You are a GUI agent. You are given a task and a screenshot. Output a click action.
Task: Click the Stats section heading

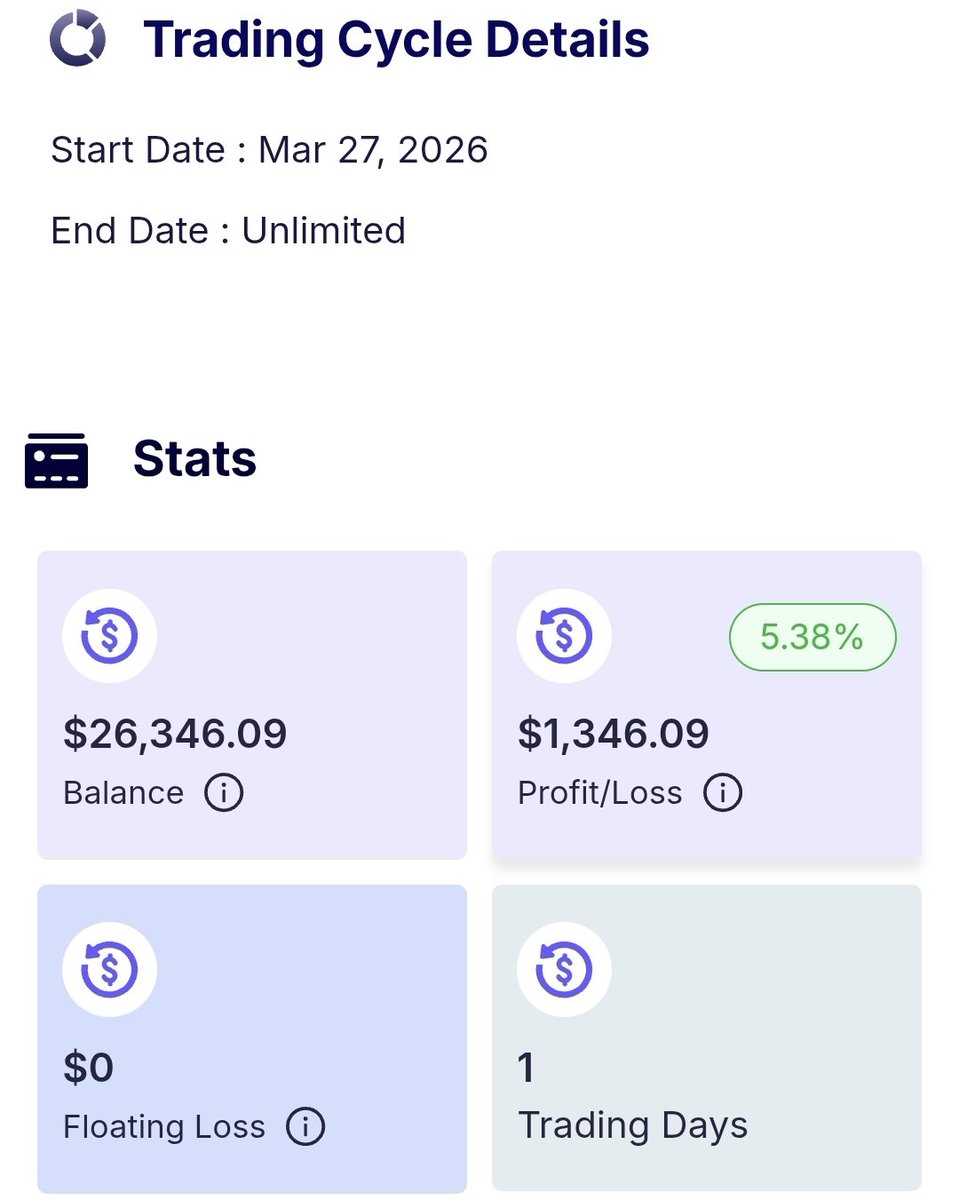(x=195, y=460)
